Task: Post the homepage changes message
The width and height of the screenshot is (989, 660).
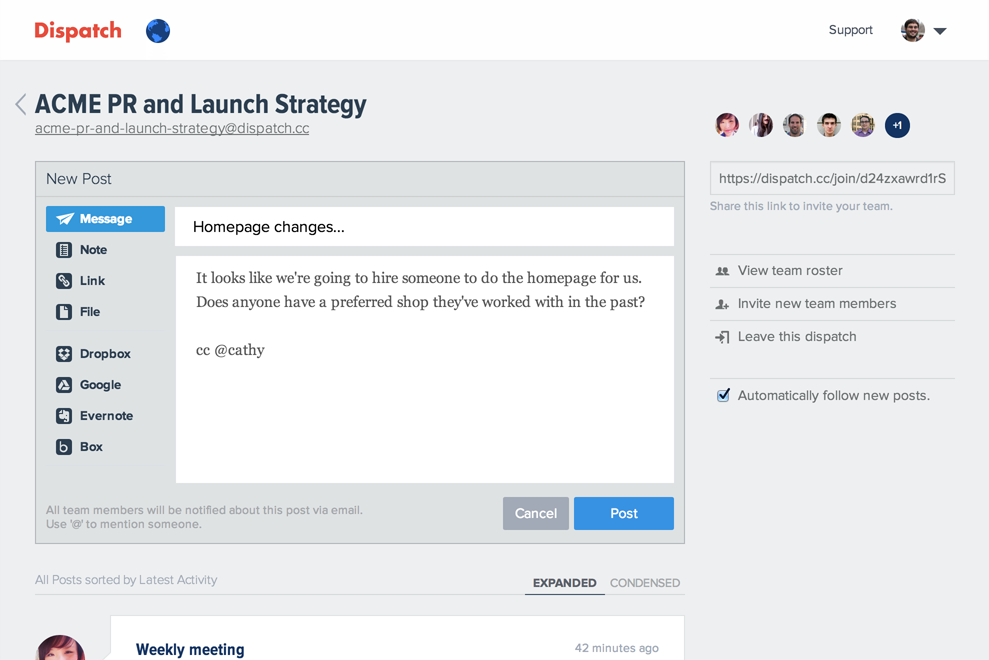Action: (x=623, y=513)
